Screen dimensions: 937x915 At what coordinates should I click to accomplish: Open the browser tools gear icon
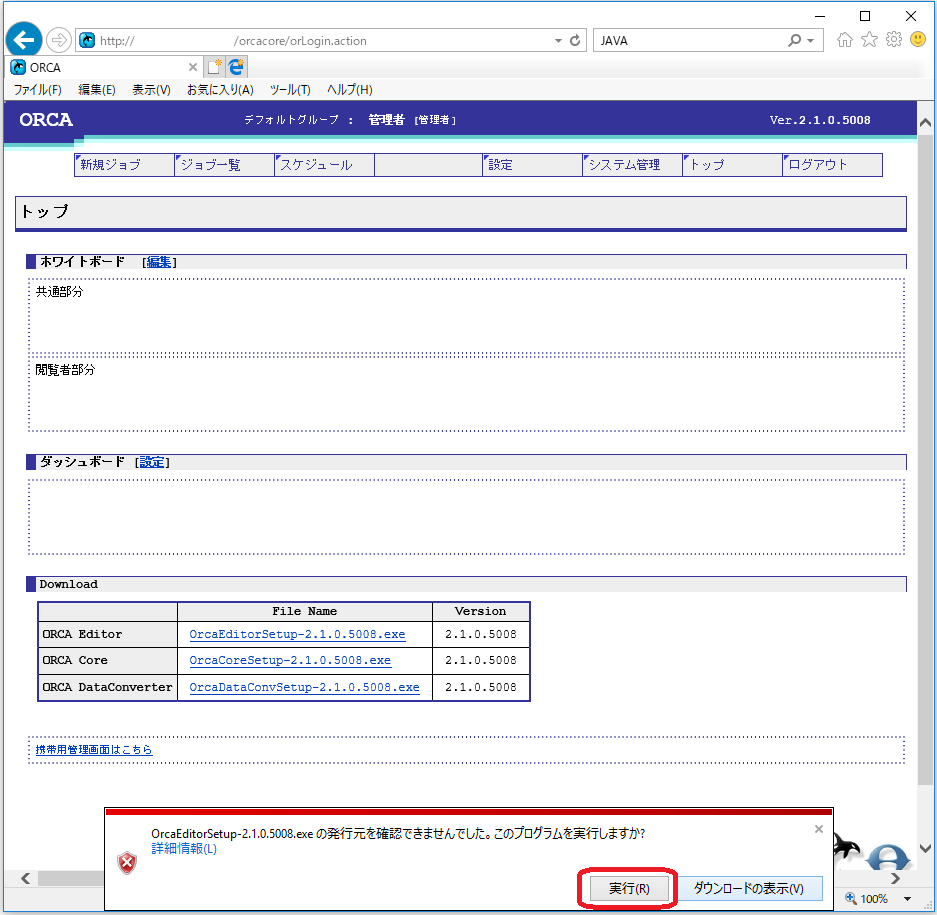[894, 39]
